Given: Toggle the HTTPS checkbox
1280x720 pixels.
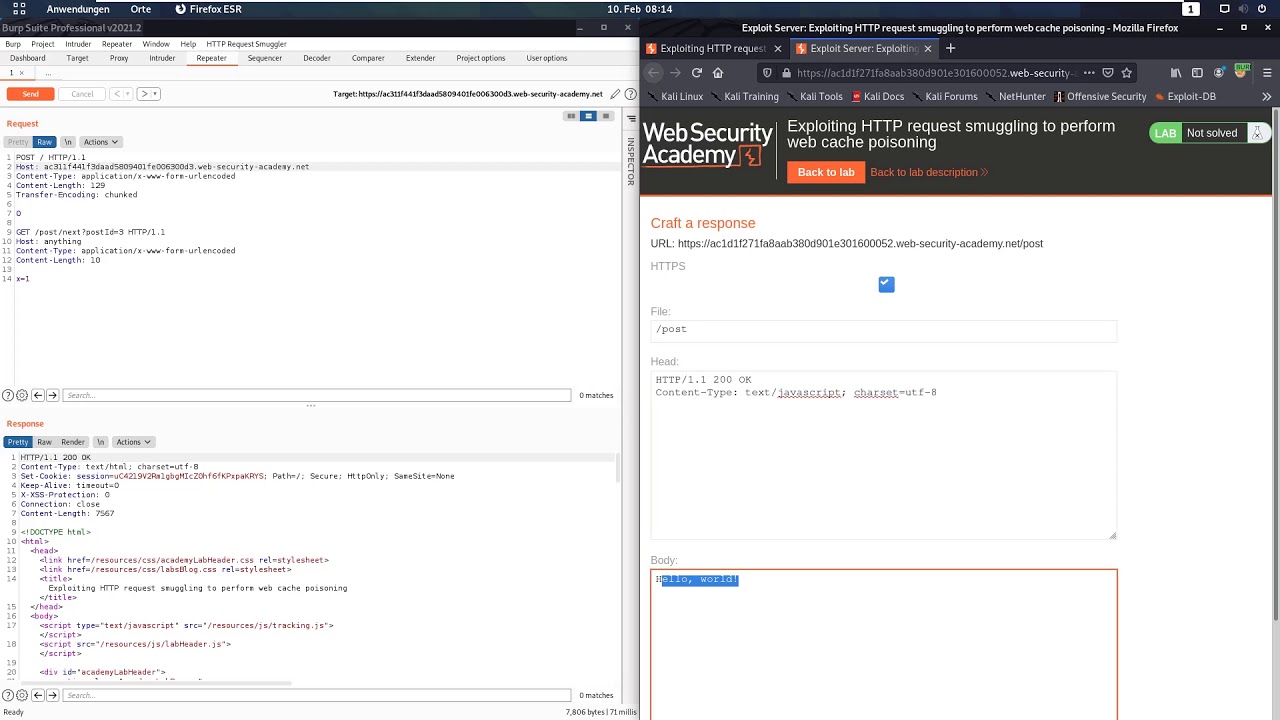Looking at the screenshot, I should coord(886,284).
